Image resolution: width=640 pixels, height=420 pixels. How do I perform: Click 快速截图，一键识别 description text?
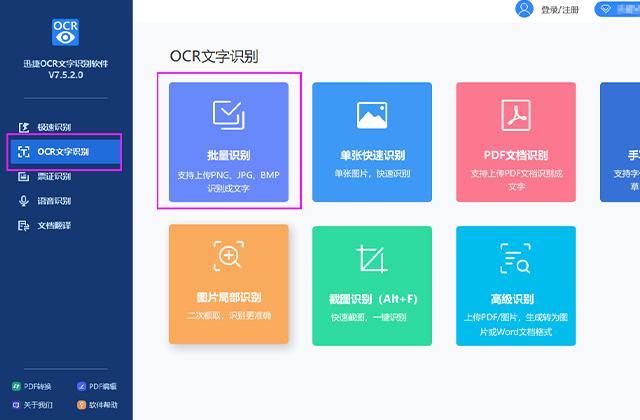pyautogui.click(x=369, y=317)
